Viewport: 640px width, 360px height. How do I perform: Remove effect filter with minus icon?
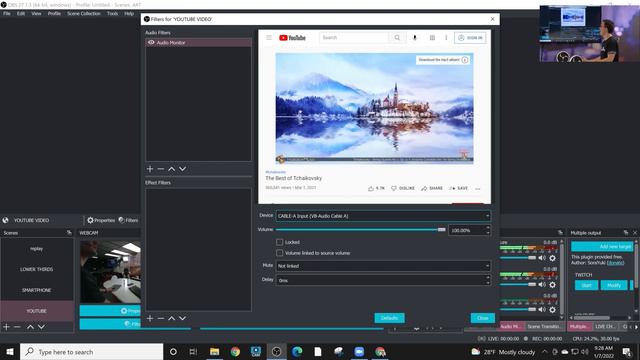[x=161, y=318]
